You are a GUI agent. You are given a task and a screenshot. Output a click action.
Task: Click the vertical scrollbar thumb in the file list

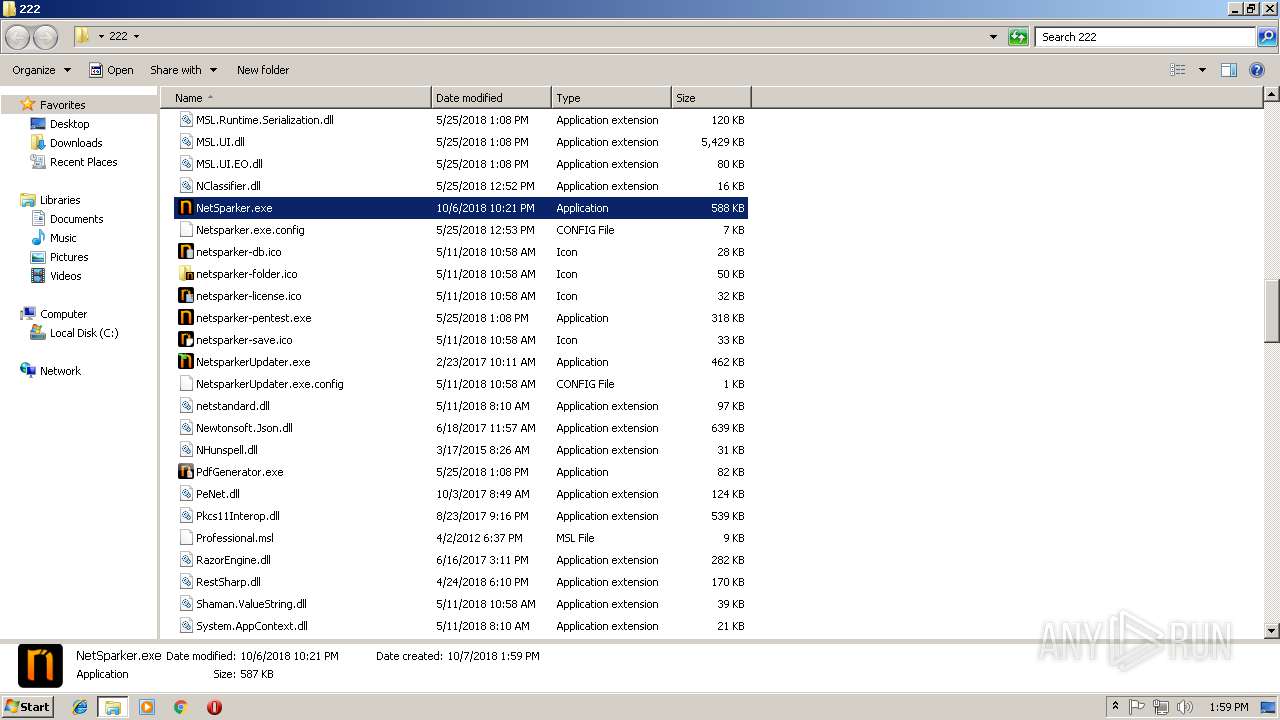tap(1272, 310)
